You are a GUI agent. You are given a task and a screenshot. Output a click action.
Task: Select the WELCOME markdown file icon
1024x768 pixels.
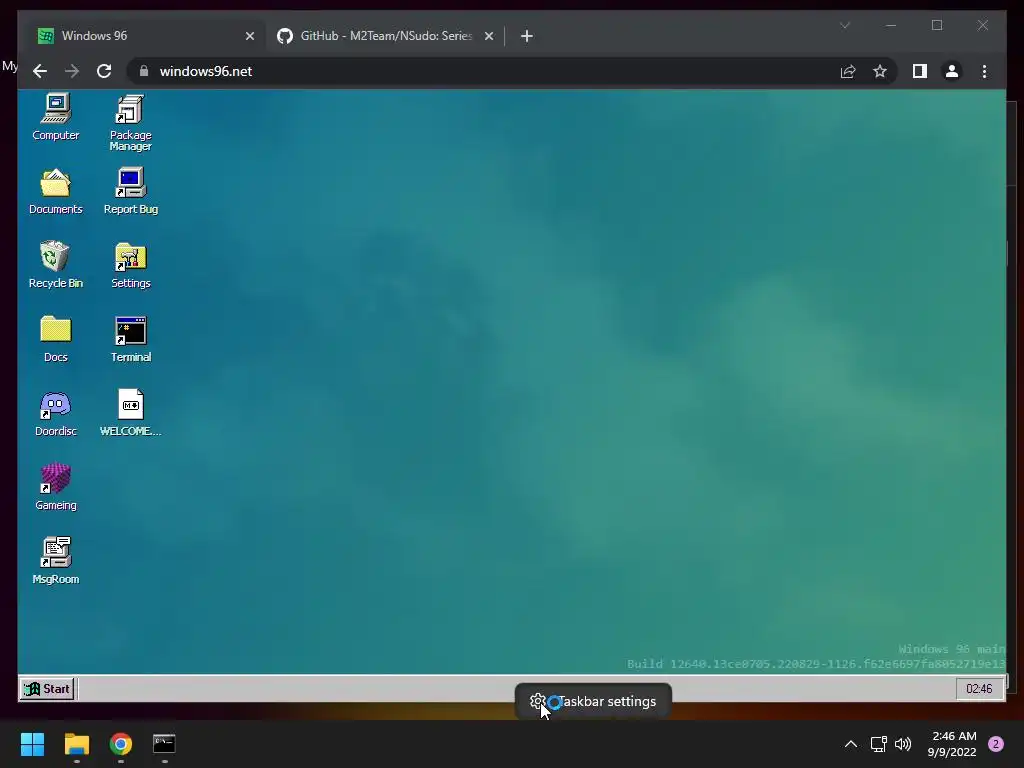(131, 414)
